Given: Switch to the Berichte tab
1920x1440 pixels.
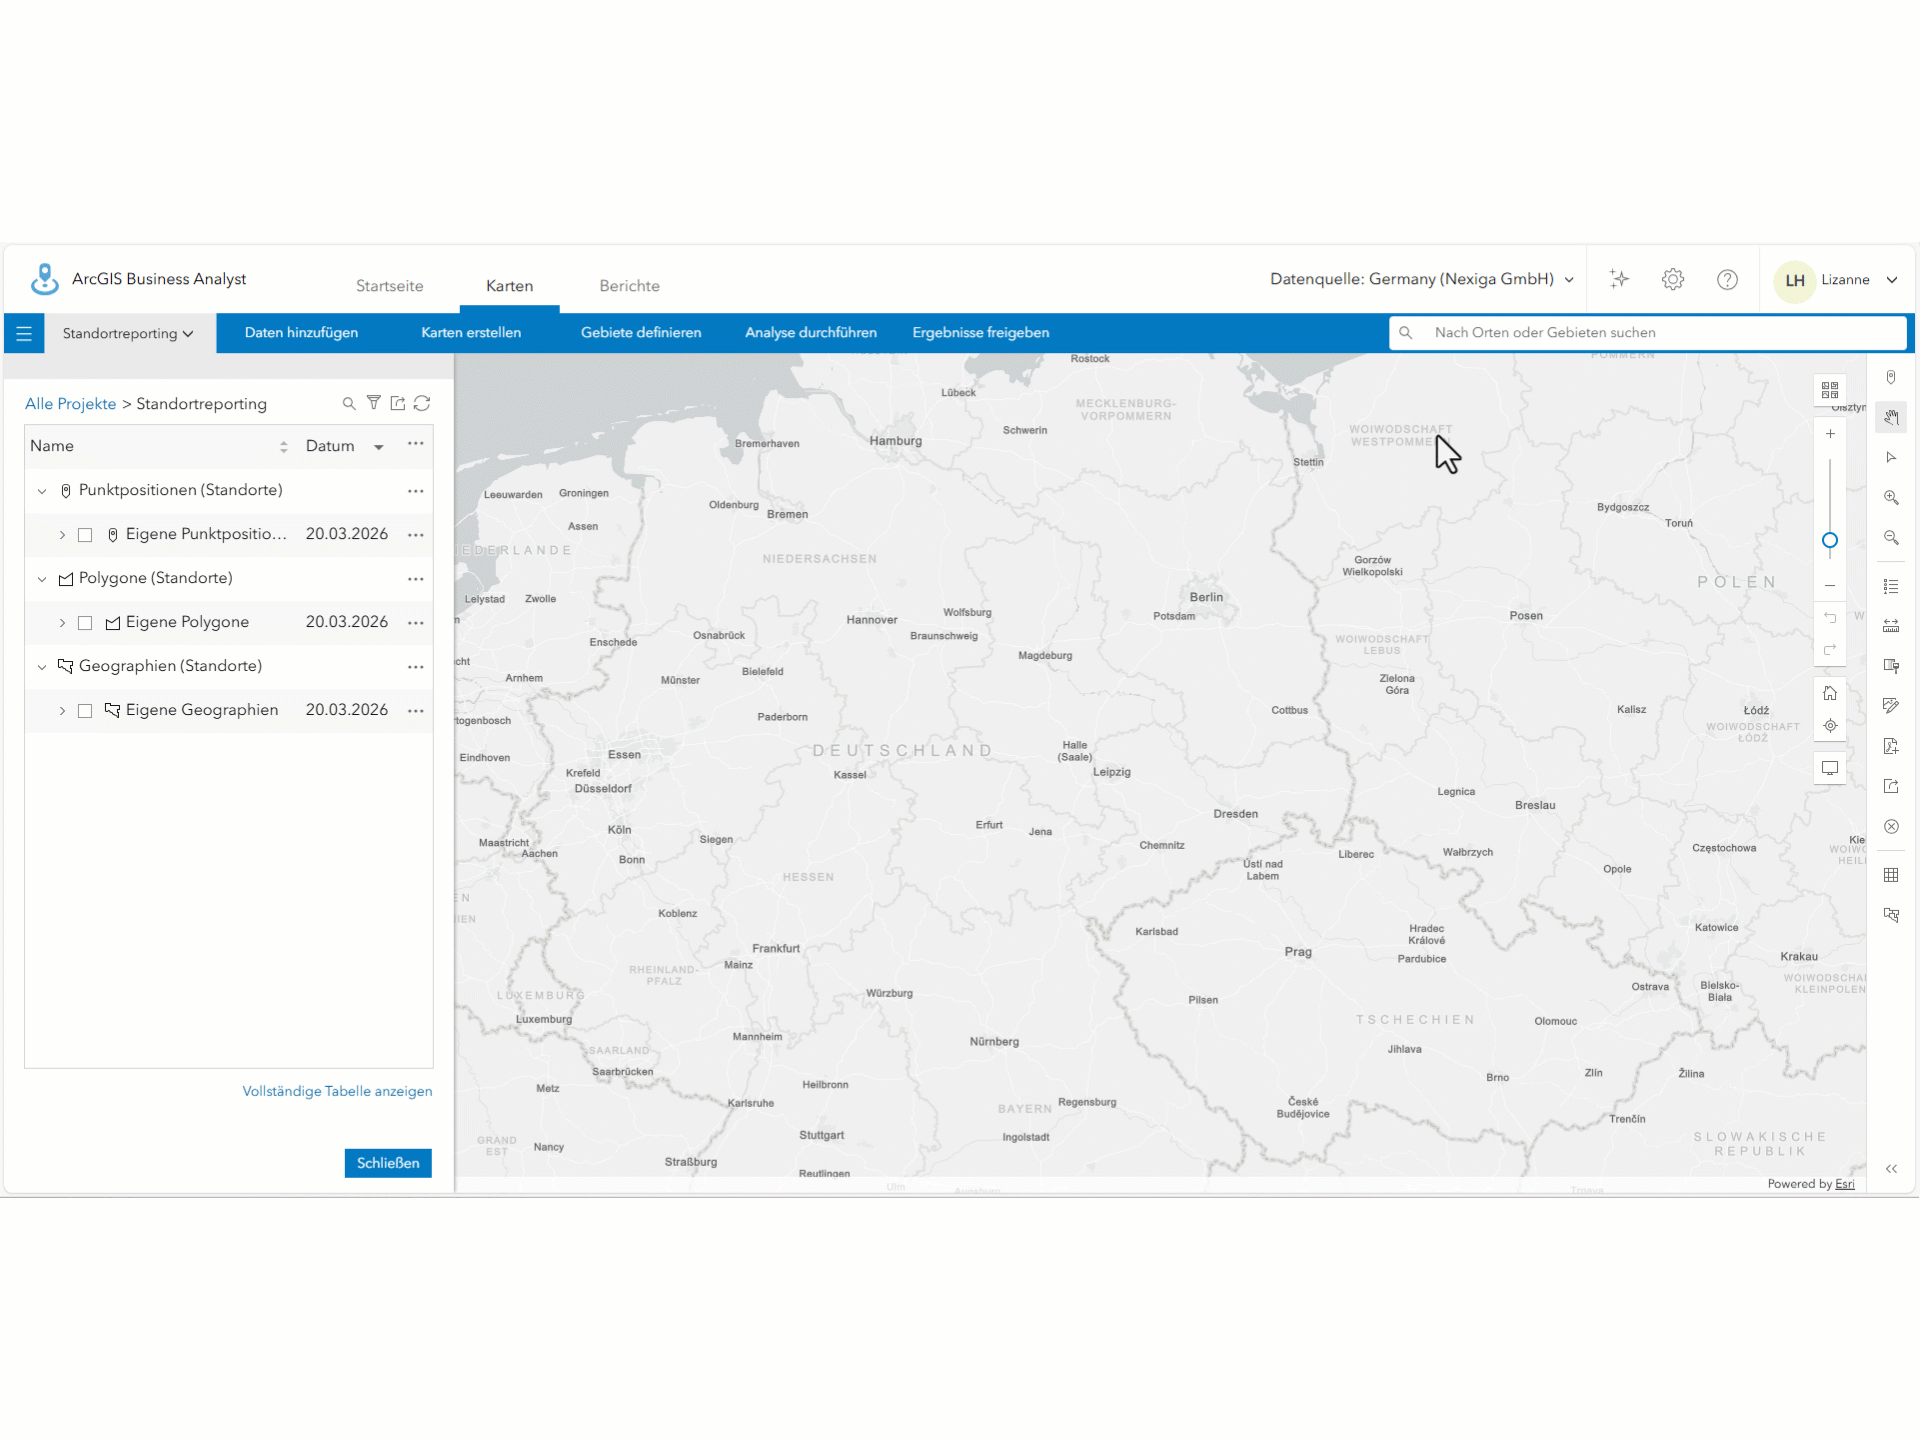Looking at the screenshot, I should (x=629, y=286).
